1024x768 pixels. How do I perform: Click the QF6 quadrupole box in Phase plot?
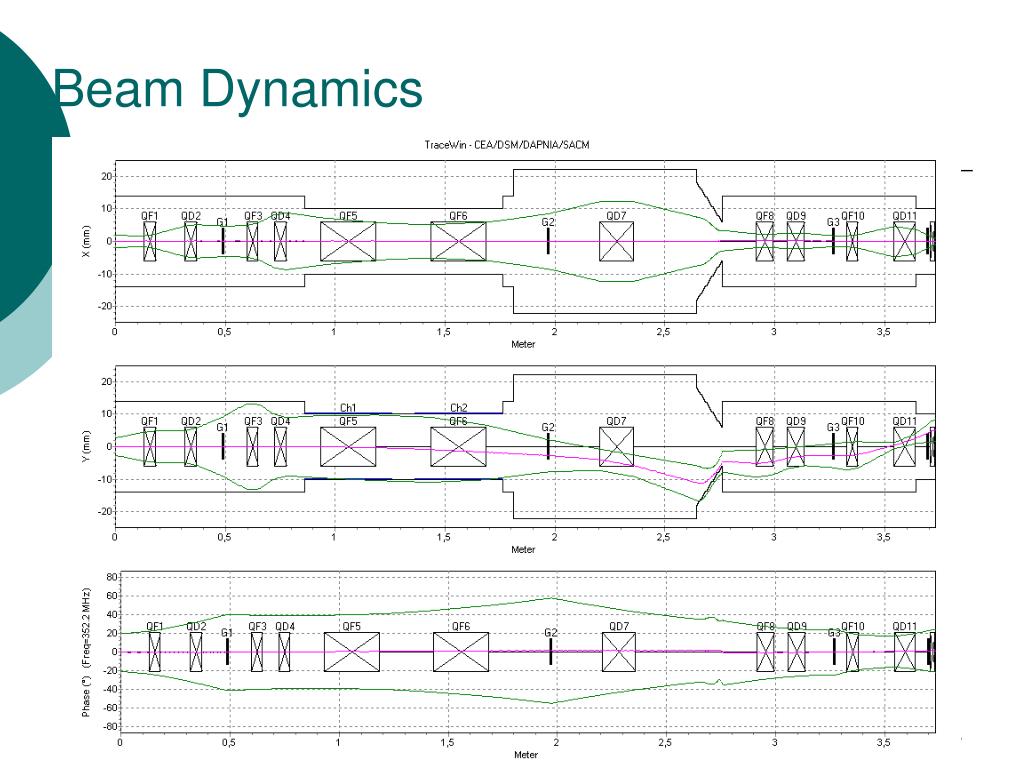click(461, 652)
